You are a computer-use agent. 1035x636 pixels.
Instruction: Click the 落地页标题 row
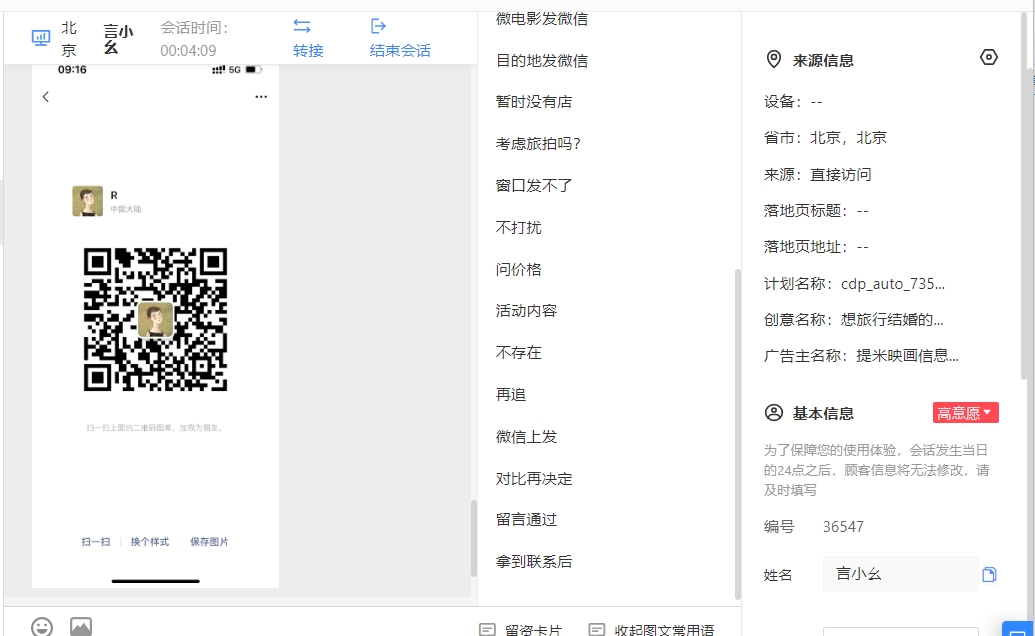pyautogui.click(x=816, y=211)
